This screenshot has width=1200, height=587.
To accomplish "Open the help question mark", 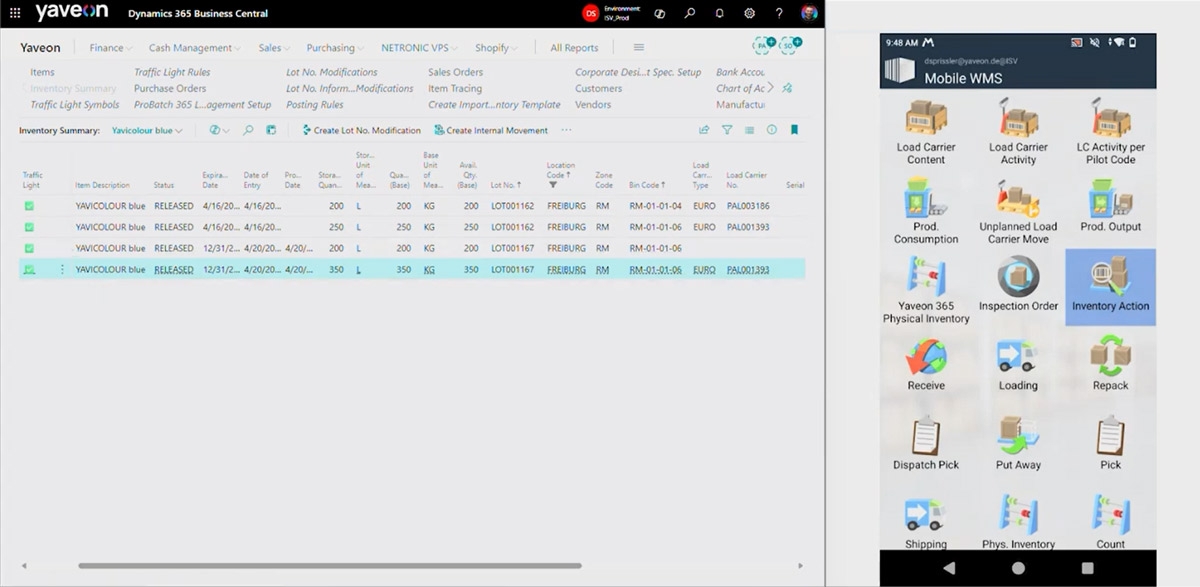I will click(779, 13).
